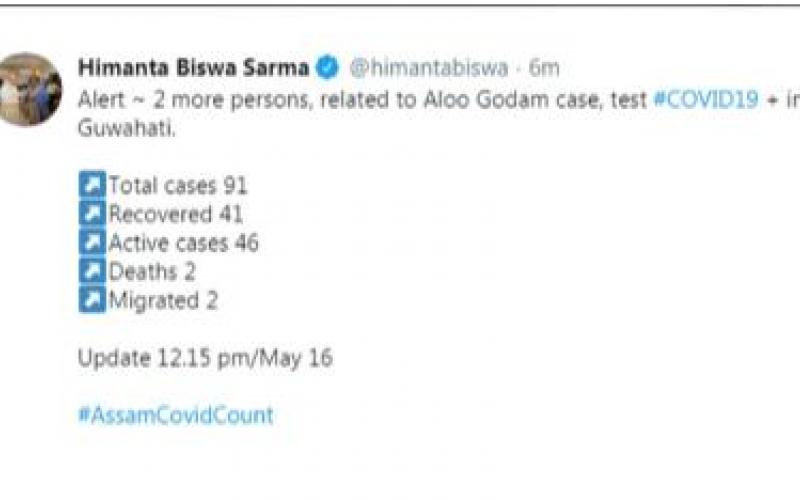Open the #AssamCovidCount hashtag
Viewport: 800px width, 500px height.
175,415
